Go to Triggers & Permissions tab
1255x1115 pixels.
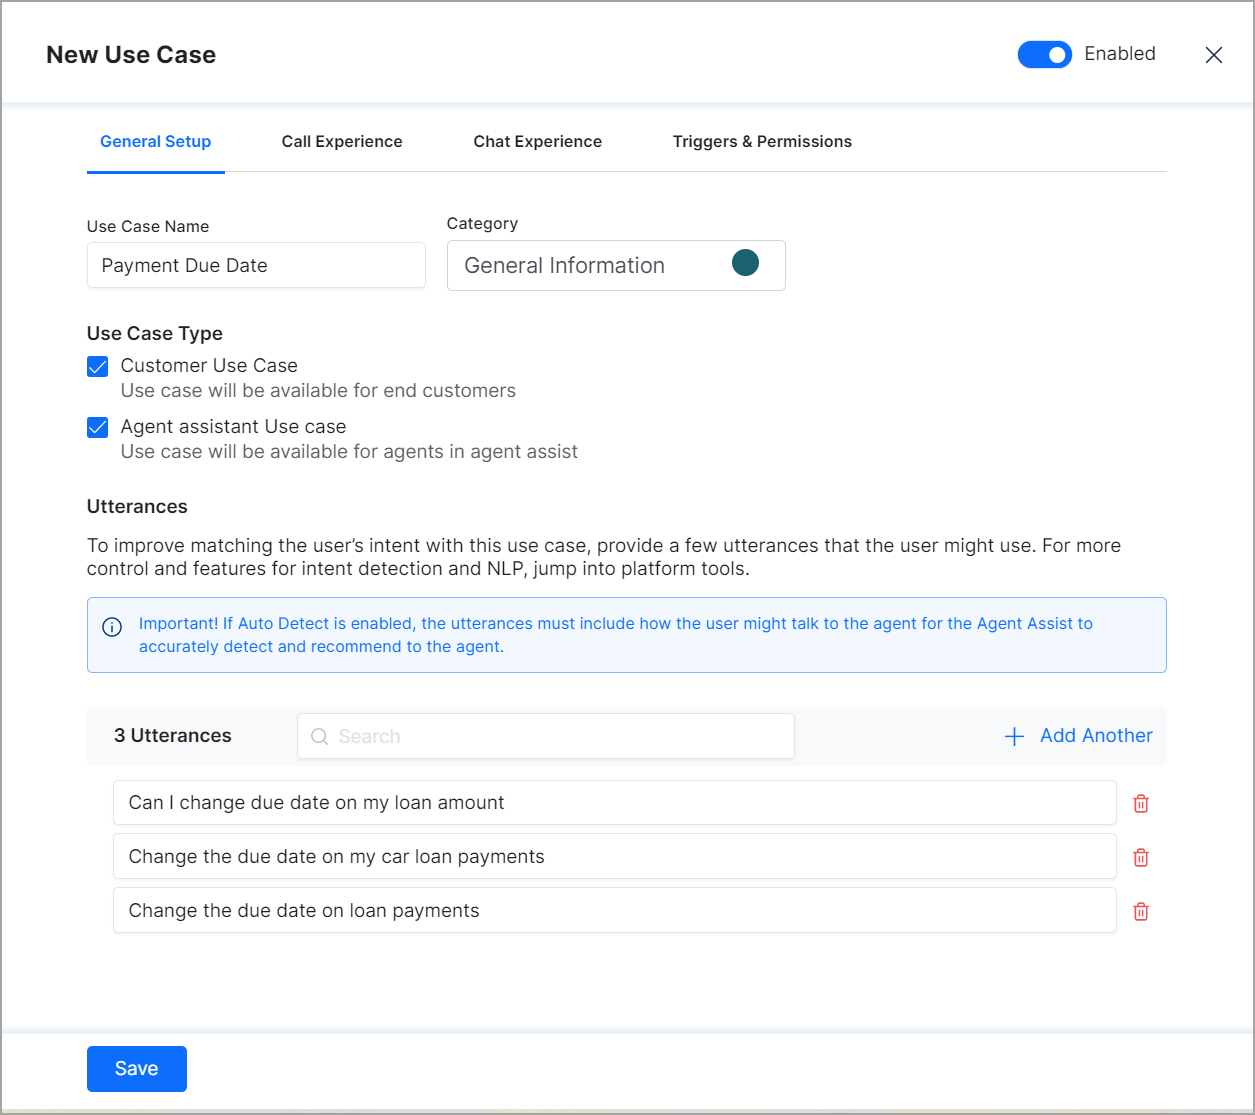click(762, 142)
